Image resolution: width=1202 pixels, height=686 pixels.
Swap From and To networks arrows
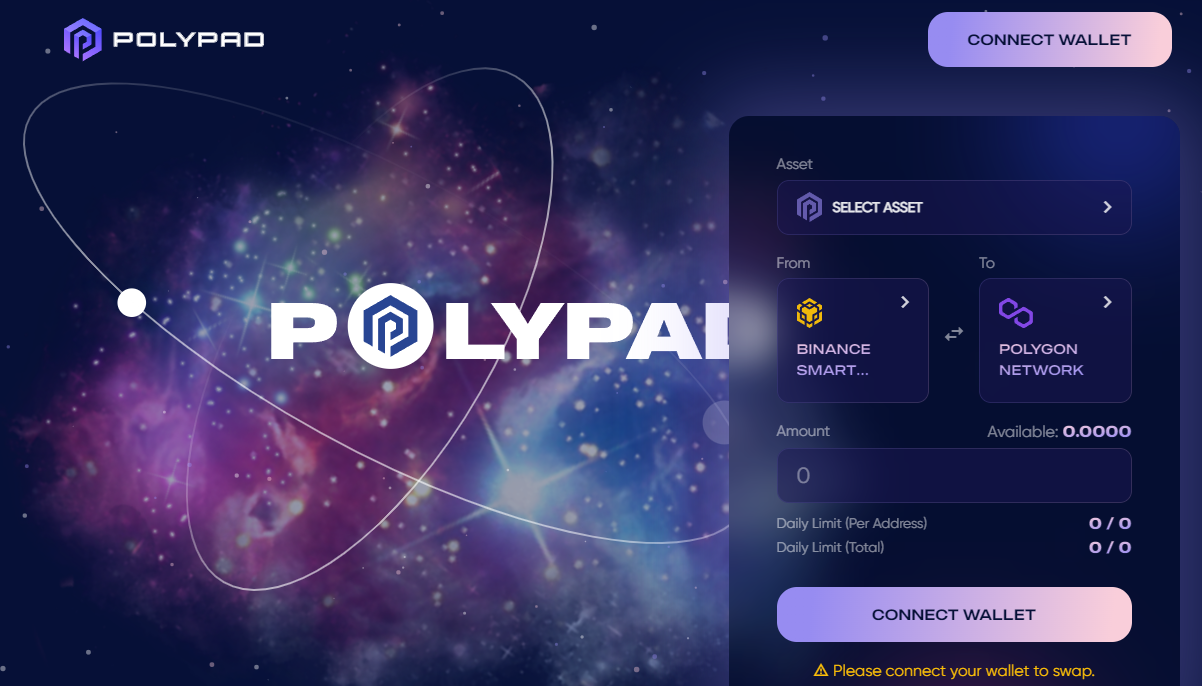[954, 334]
